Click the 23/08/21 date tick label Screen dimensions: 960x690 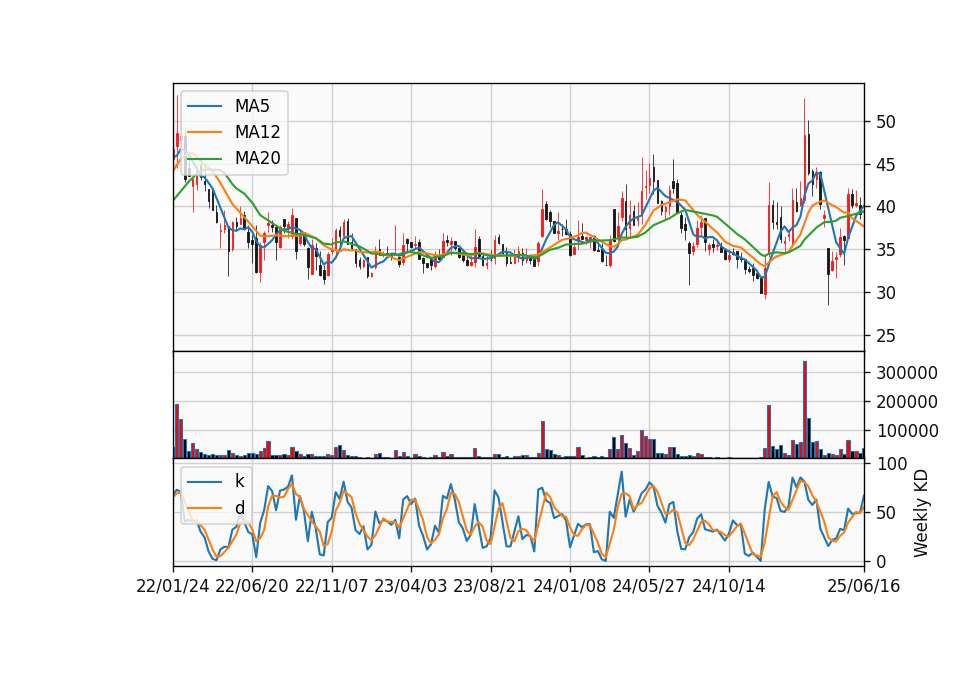click(490, 586)
